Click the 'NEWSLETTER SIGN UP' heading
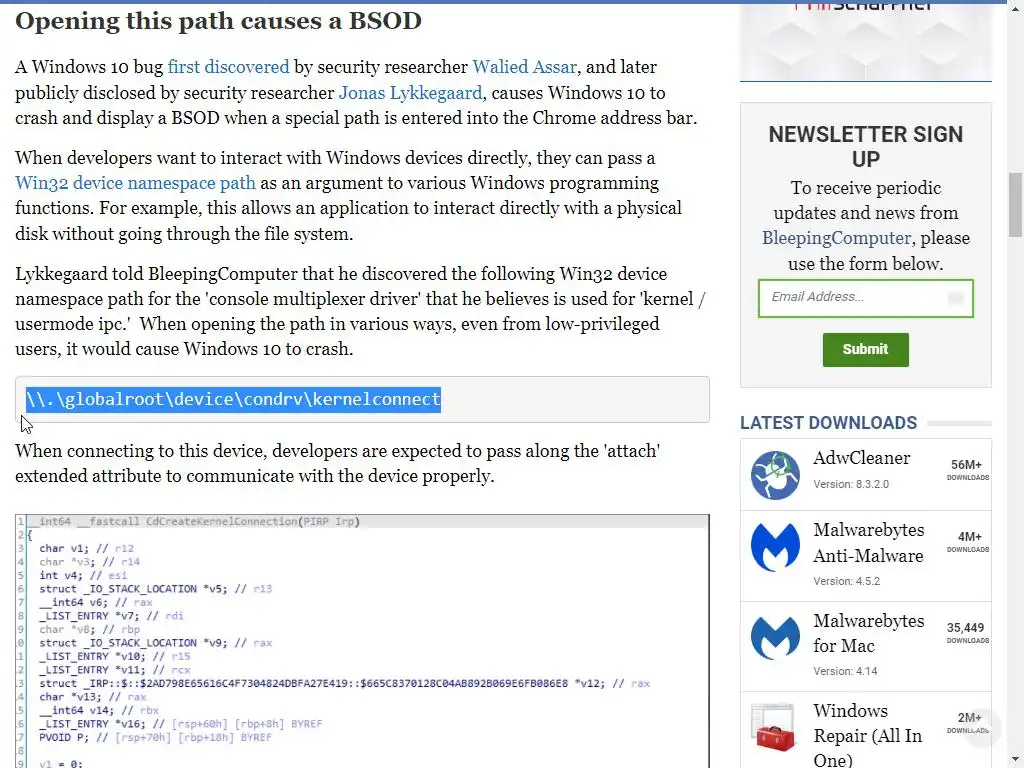The height and width of the screenshot is (768, 1024). coord(865,146)
